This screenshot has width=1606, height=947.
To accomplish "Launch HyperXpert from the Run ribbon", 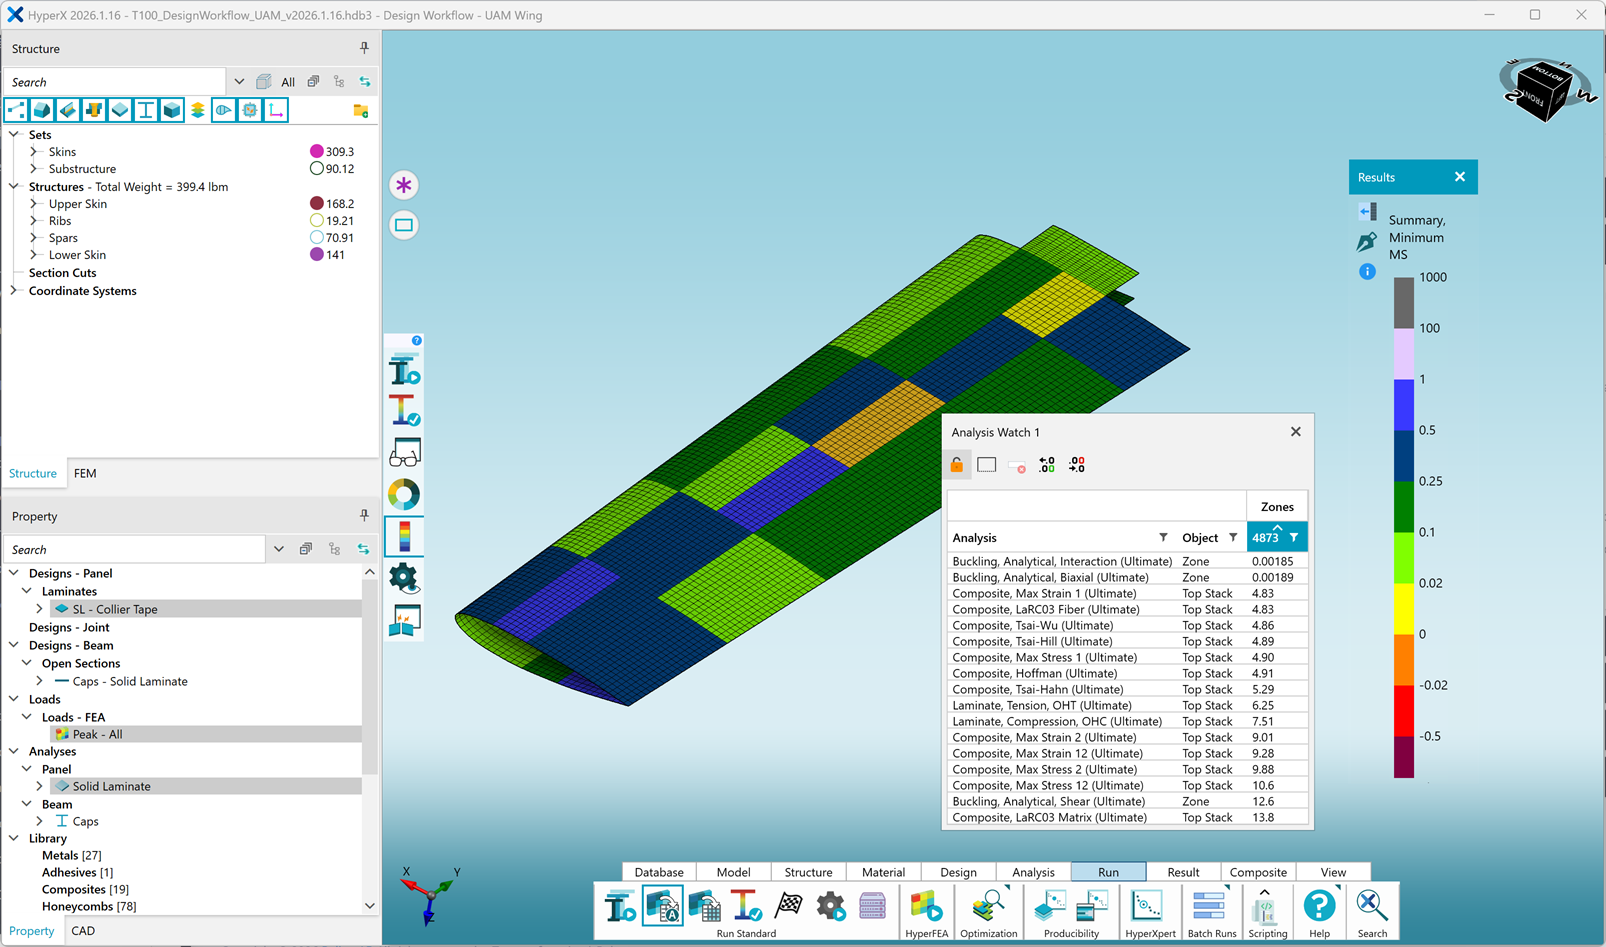I will click(1149, 908).
